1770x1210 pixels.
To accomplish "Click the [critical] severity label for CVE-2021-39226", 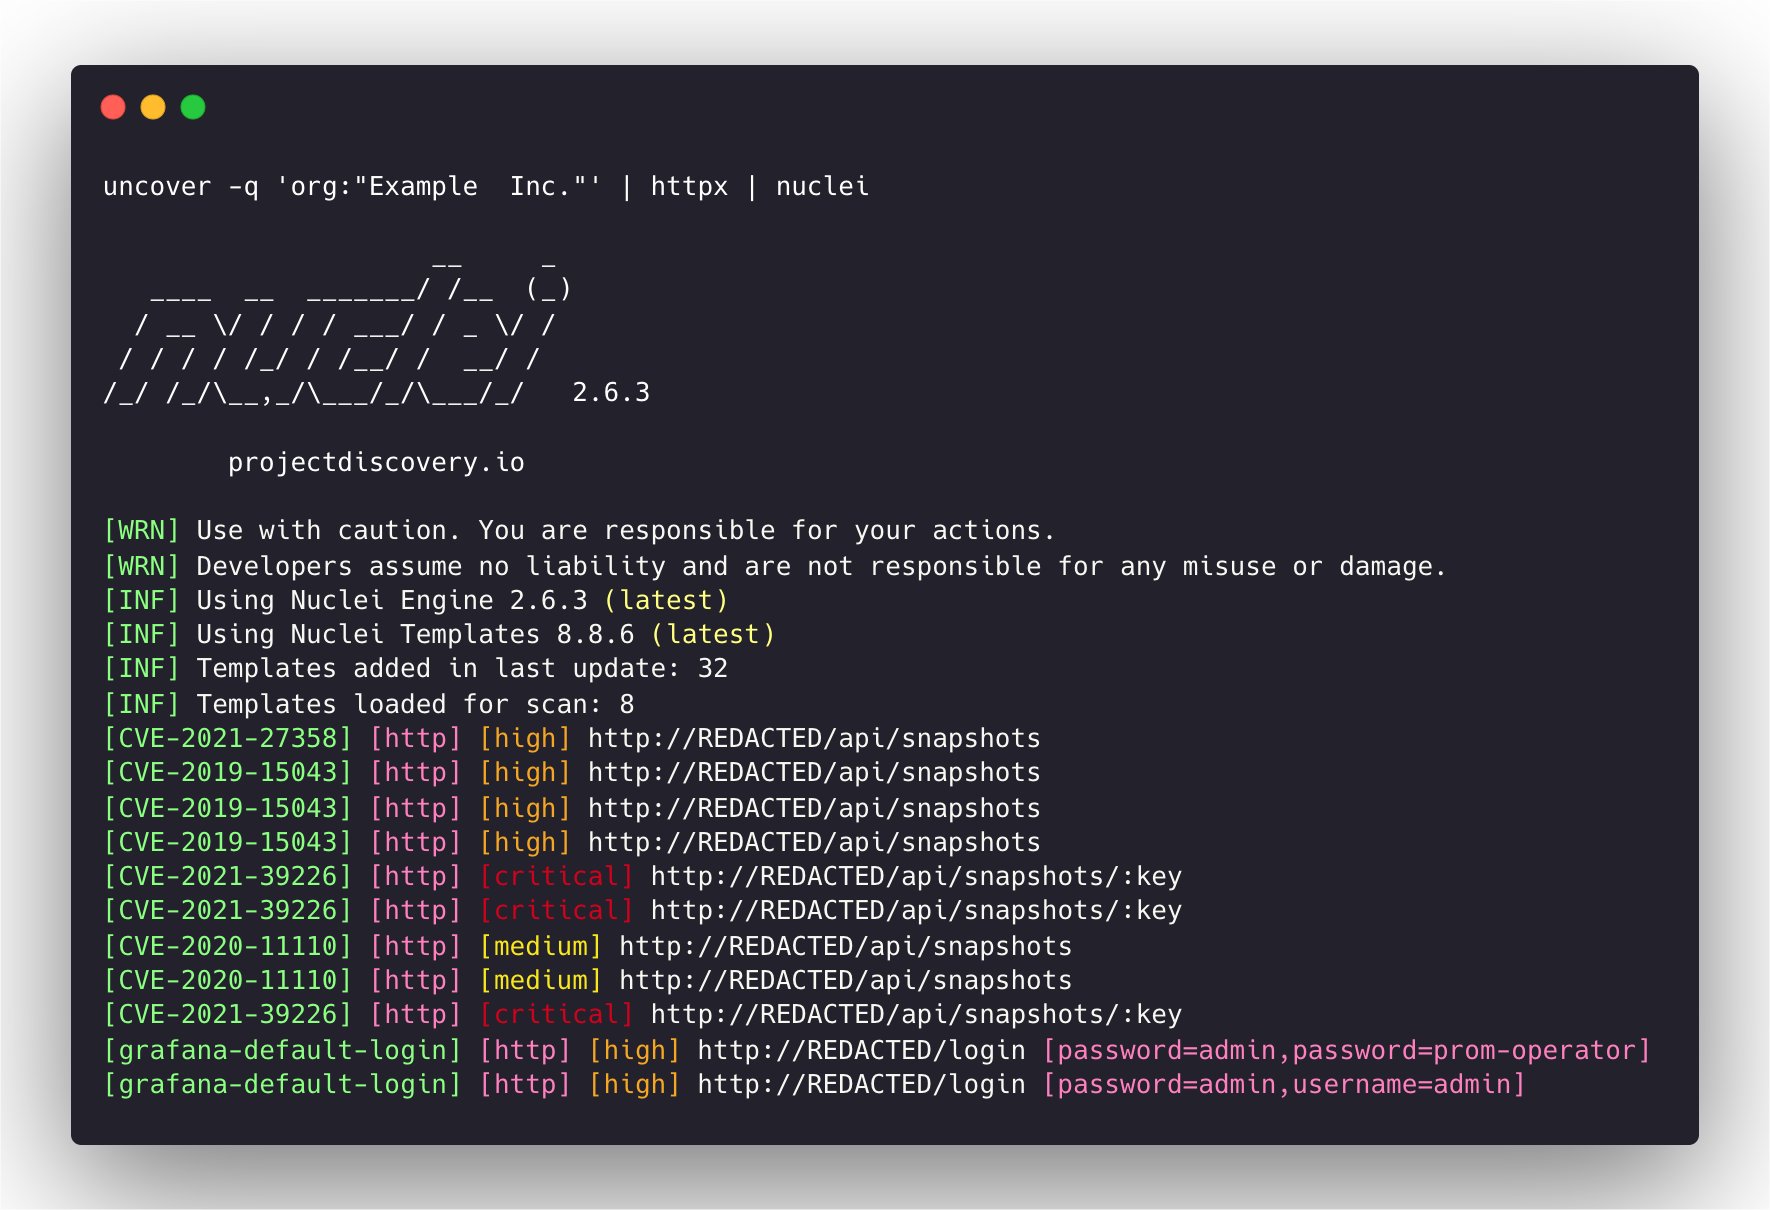I will 558,876.
